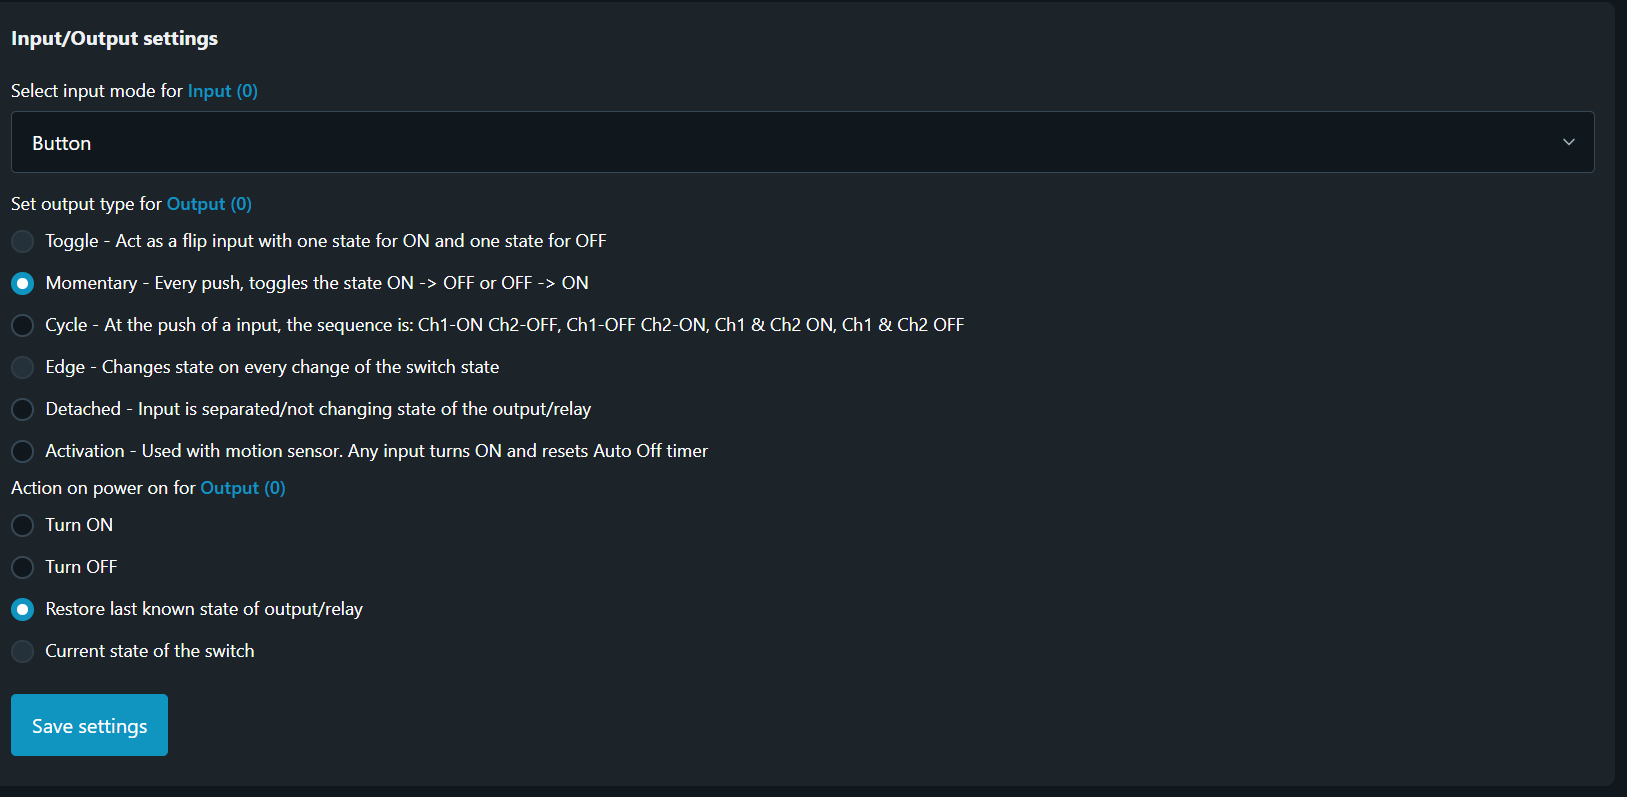The height and width of the screenshot is (797, 1627).
Task: Select the Toggle output type radio button
Action: (x=22, y=241)
